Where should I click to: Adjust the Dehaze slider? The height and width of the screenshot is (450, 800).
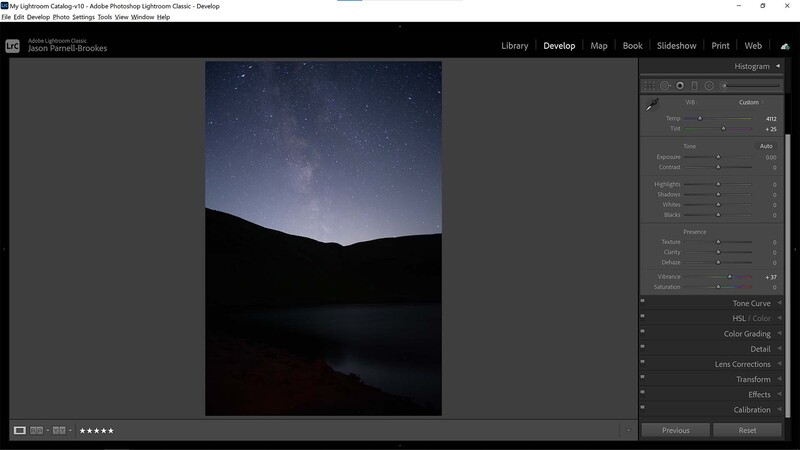[717, 262]
